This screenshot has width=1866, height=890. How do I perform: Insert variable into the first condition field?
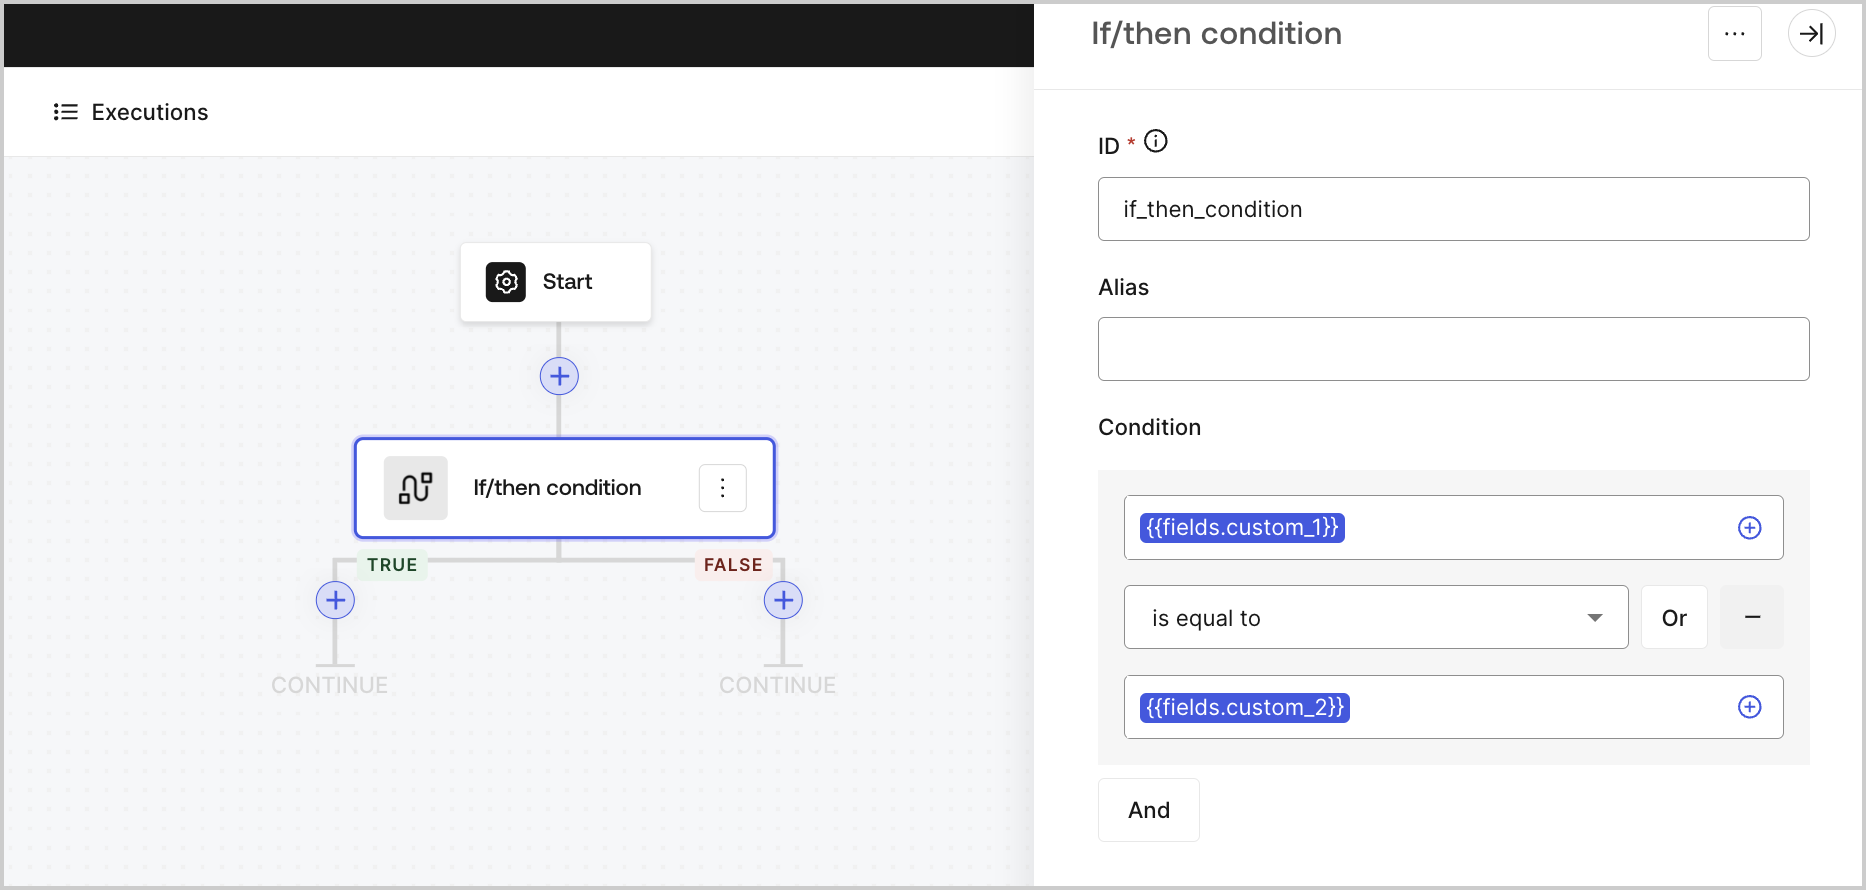click(1749, 527)
